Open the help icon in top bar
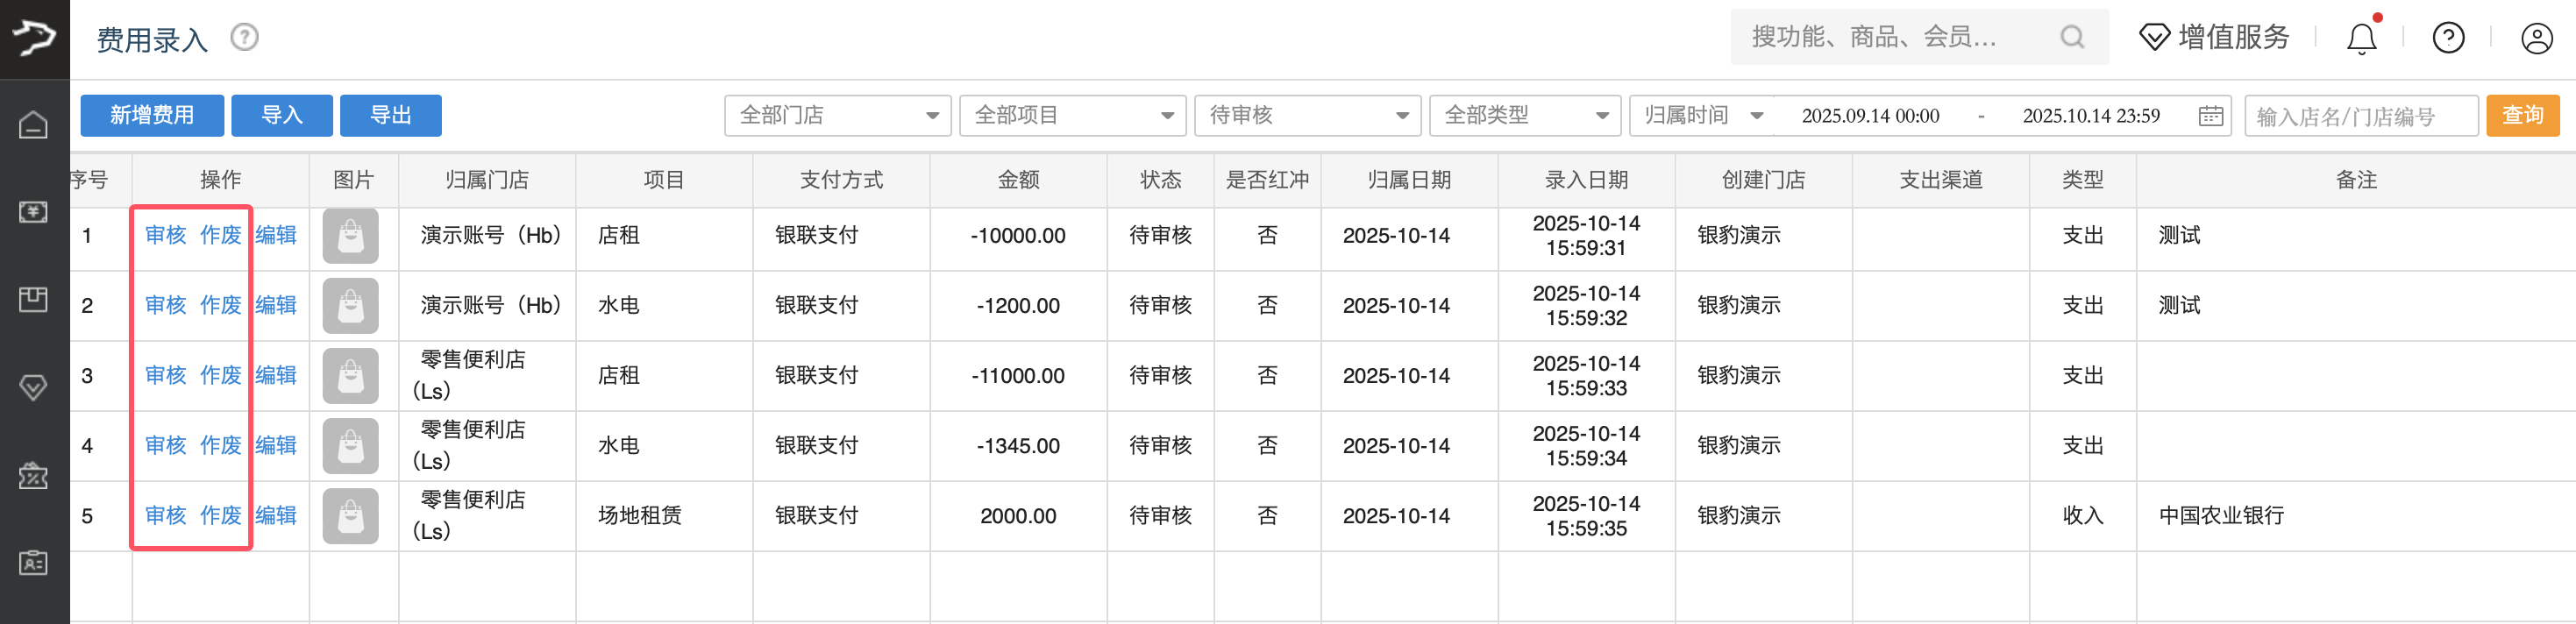Image resolution: width=2576 pixels, height=624 pixels. [x=2448, y=39]
